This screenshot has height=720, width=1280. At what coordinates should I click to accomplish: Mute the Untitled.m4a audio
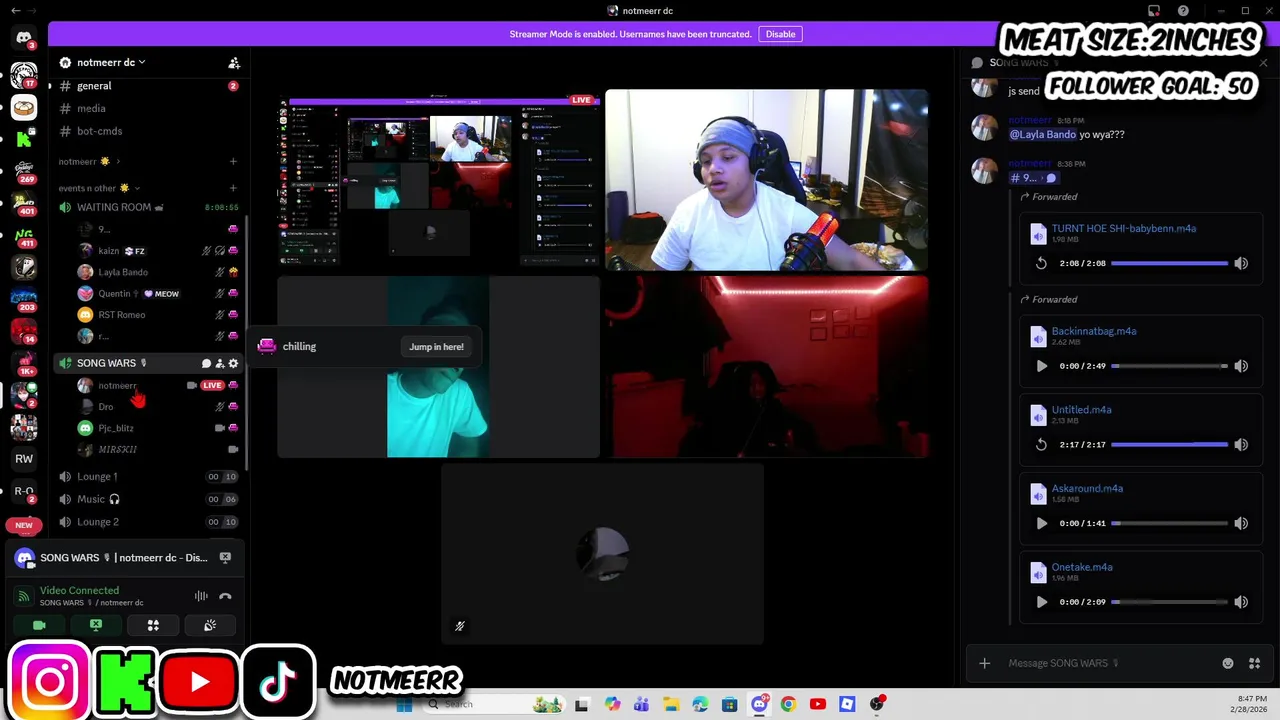[x=1241, y=445]
